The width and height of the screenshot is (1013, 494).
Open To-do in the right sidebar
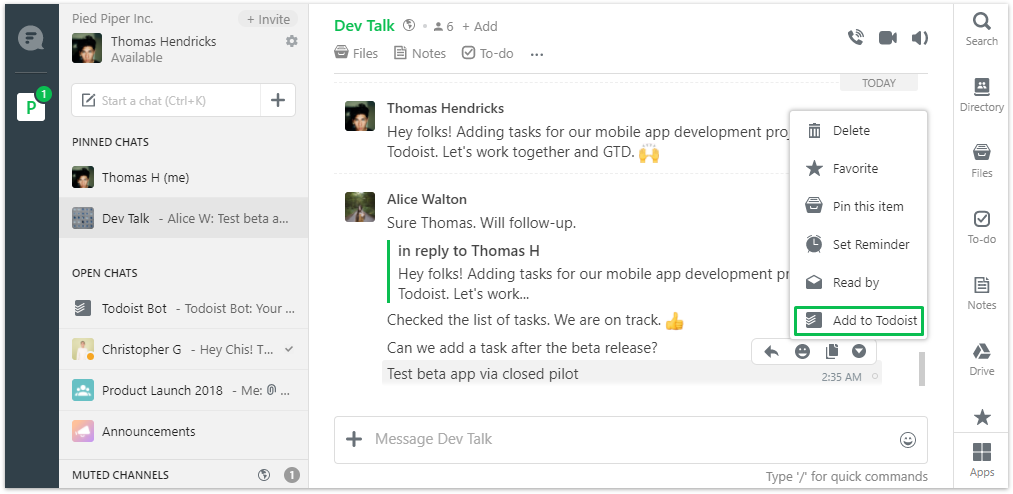(981, 227)
